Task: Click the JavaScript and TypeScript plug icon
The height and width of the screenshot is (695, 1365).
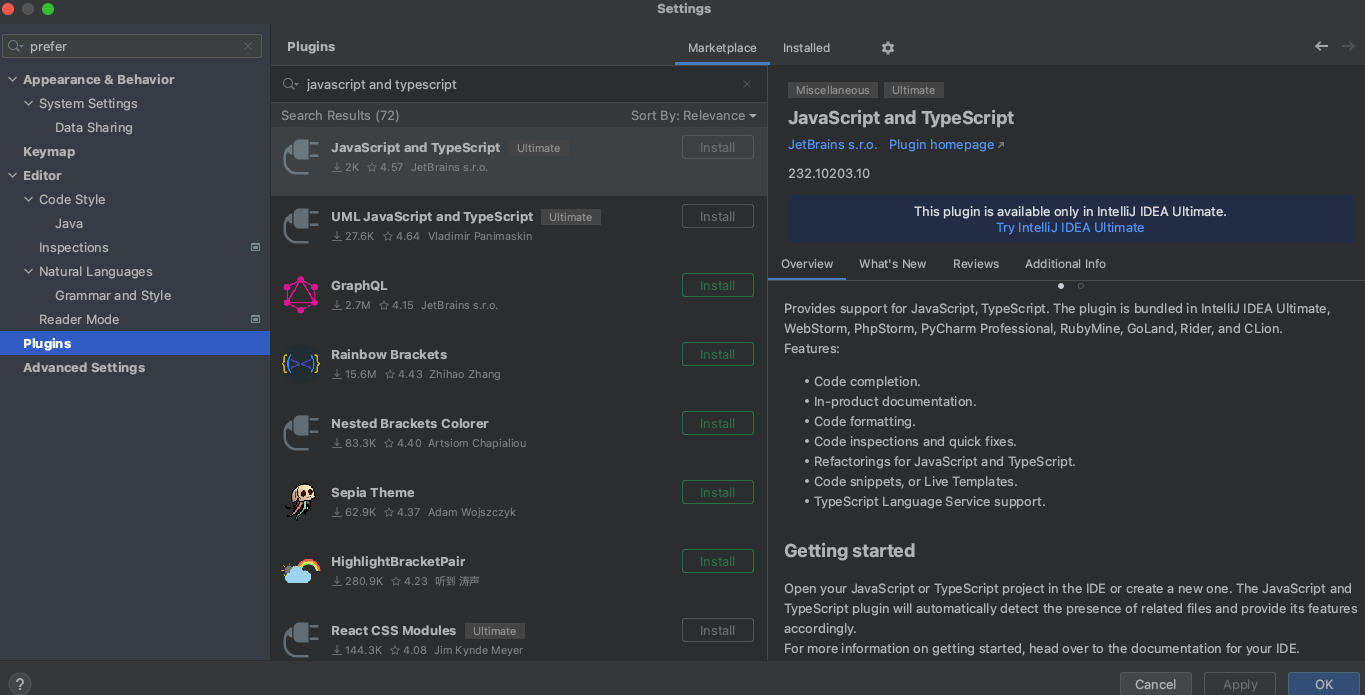Action: (301, 157)
